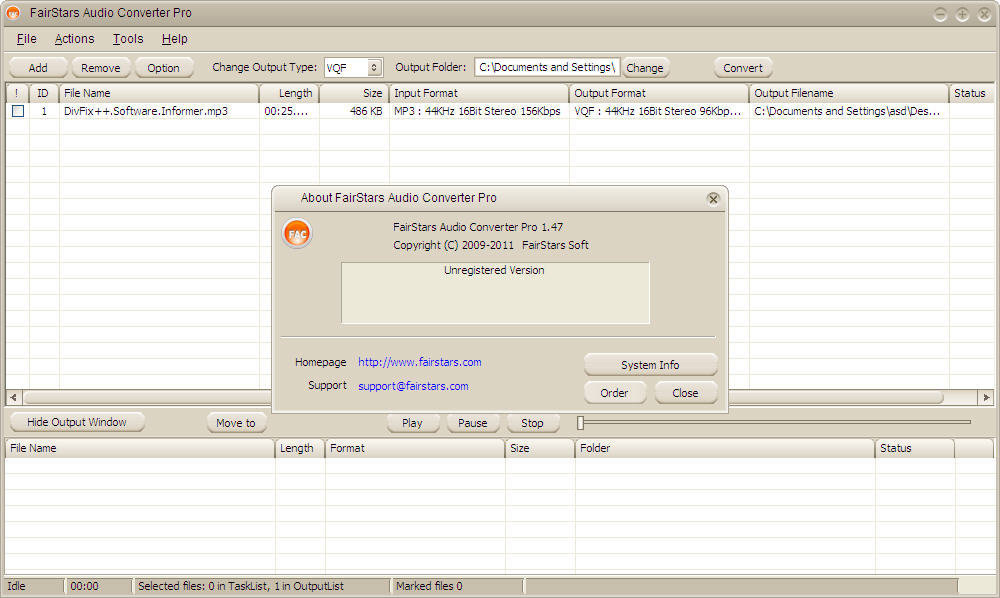Click the '!' mark column header
Screen dimensions: 1000x598
17,93
